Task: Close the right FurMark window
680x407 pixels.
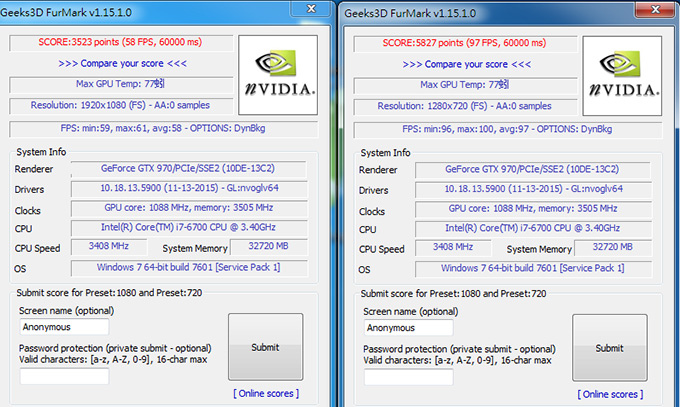Action: click(x=655, y=9)
